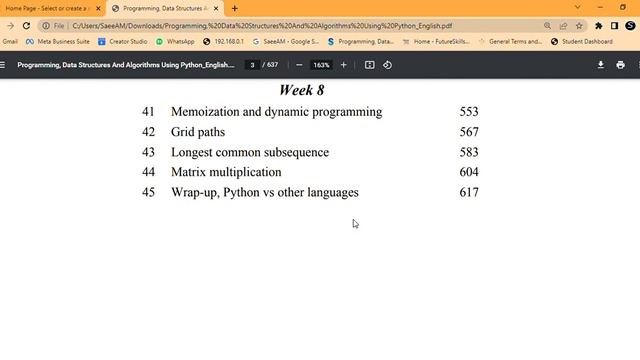Click the fit to page icon
Screen dimensions: 640x360
369,65
